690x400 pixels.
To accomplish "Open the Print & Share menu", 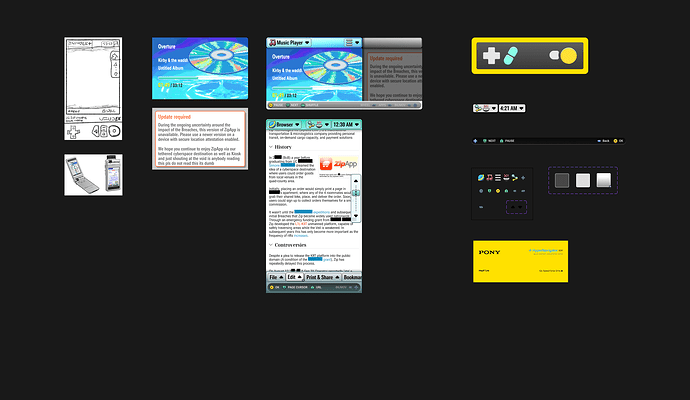I will [323, 277].
